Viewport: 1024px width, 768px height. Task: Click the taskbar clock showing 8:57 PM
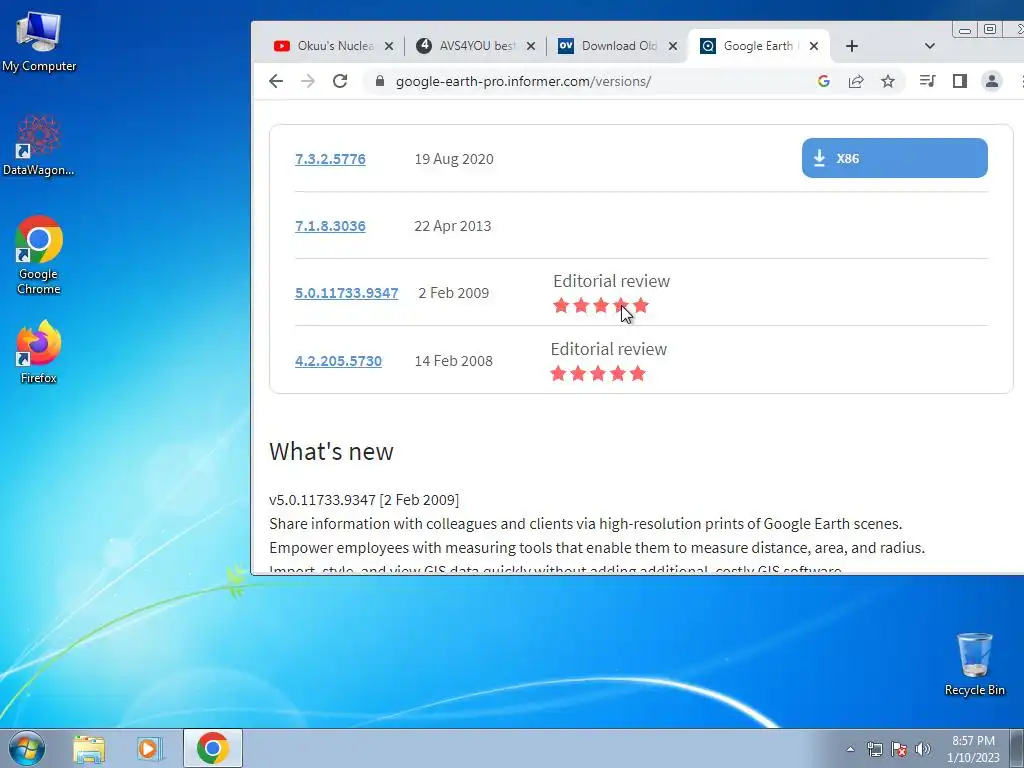[973, 749]
